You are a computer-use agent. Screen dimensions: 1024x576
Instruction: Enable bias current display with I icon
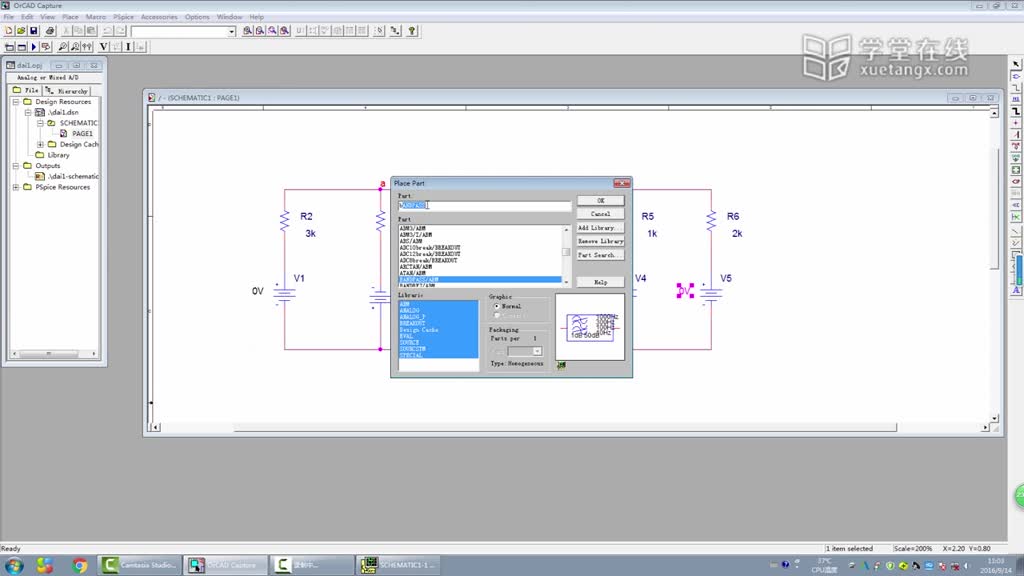point(129,46)
